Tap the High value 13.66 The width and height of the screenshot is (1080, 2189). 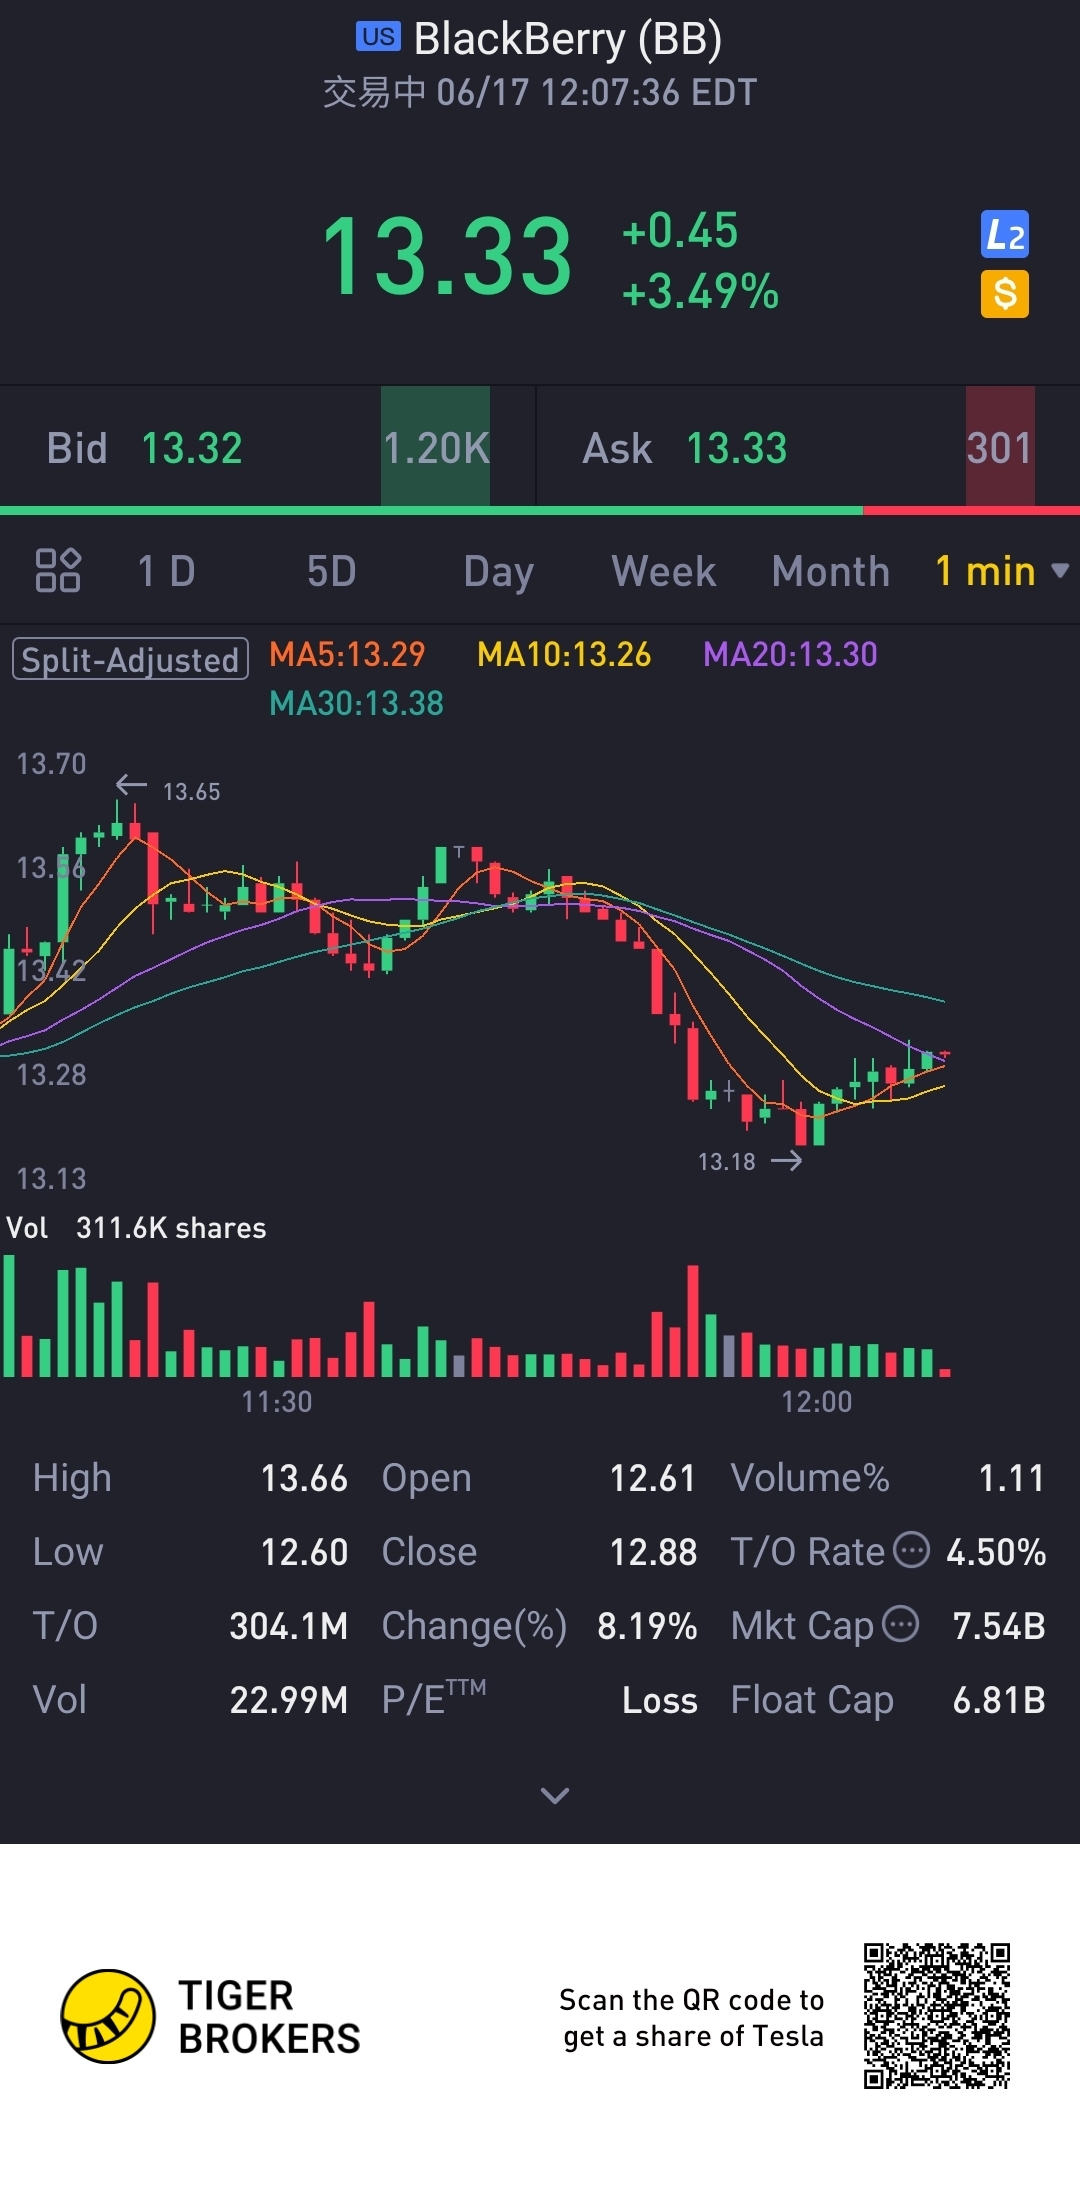coord(304,1478)
